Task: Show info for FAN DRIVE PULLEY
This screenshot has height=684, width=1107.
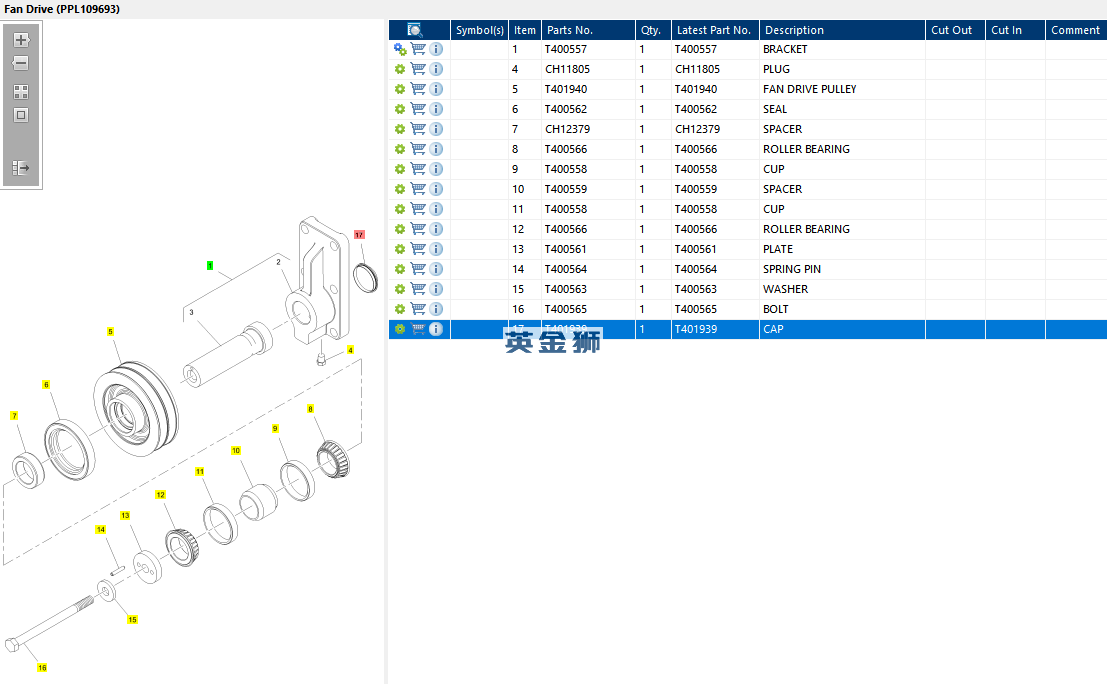Action: coord(436,89)
